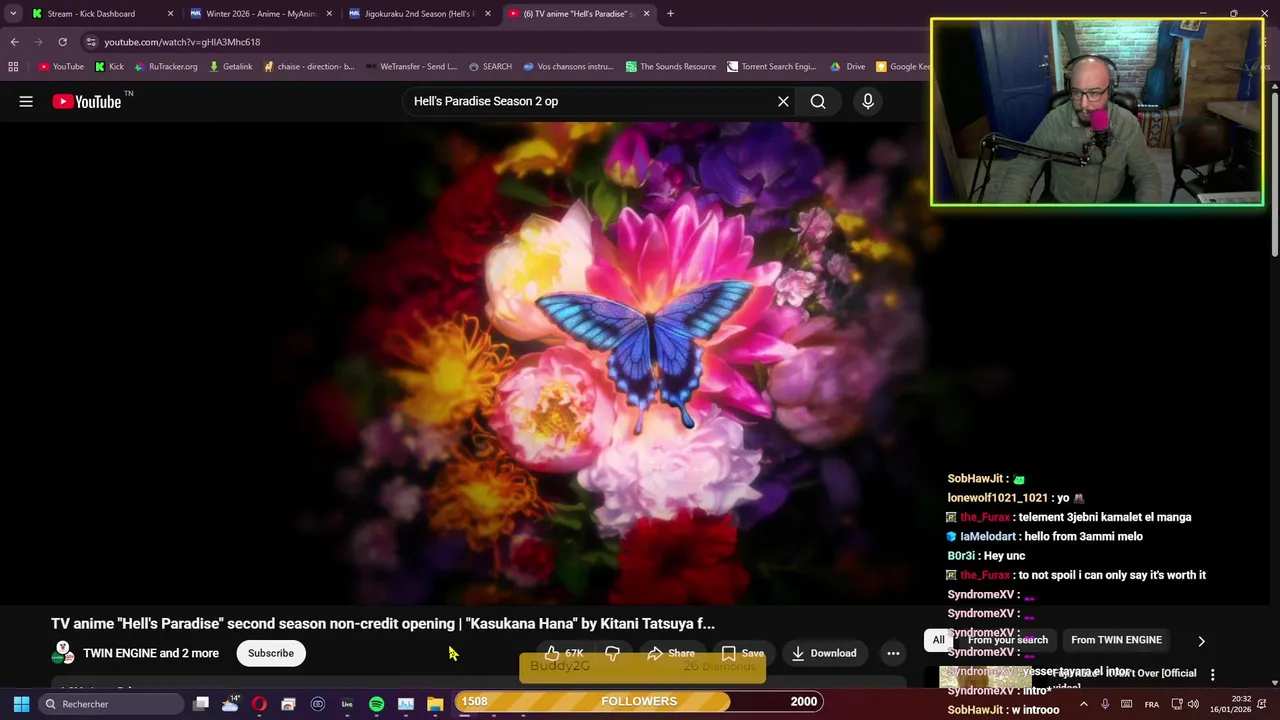This screenshot has width=1280, height=720.
Task: Select the "All" filter chip
Action: (x=938, y=640)
